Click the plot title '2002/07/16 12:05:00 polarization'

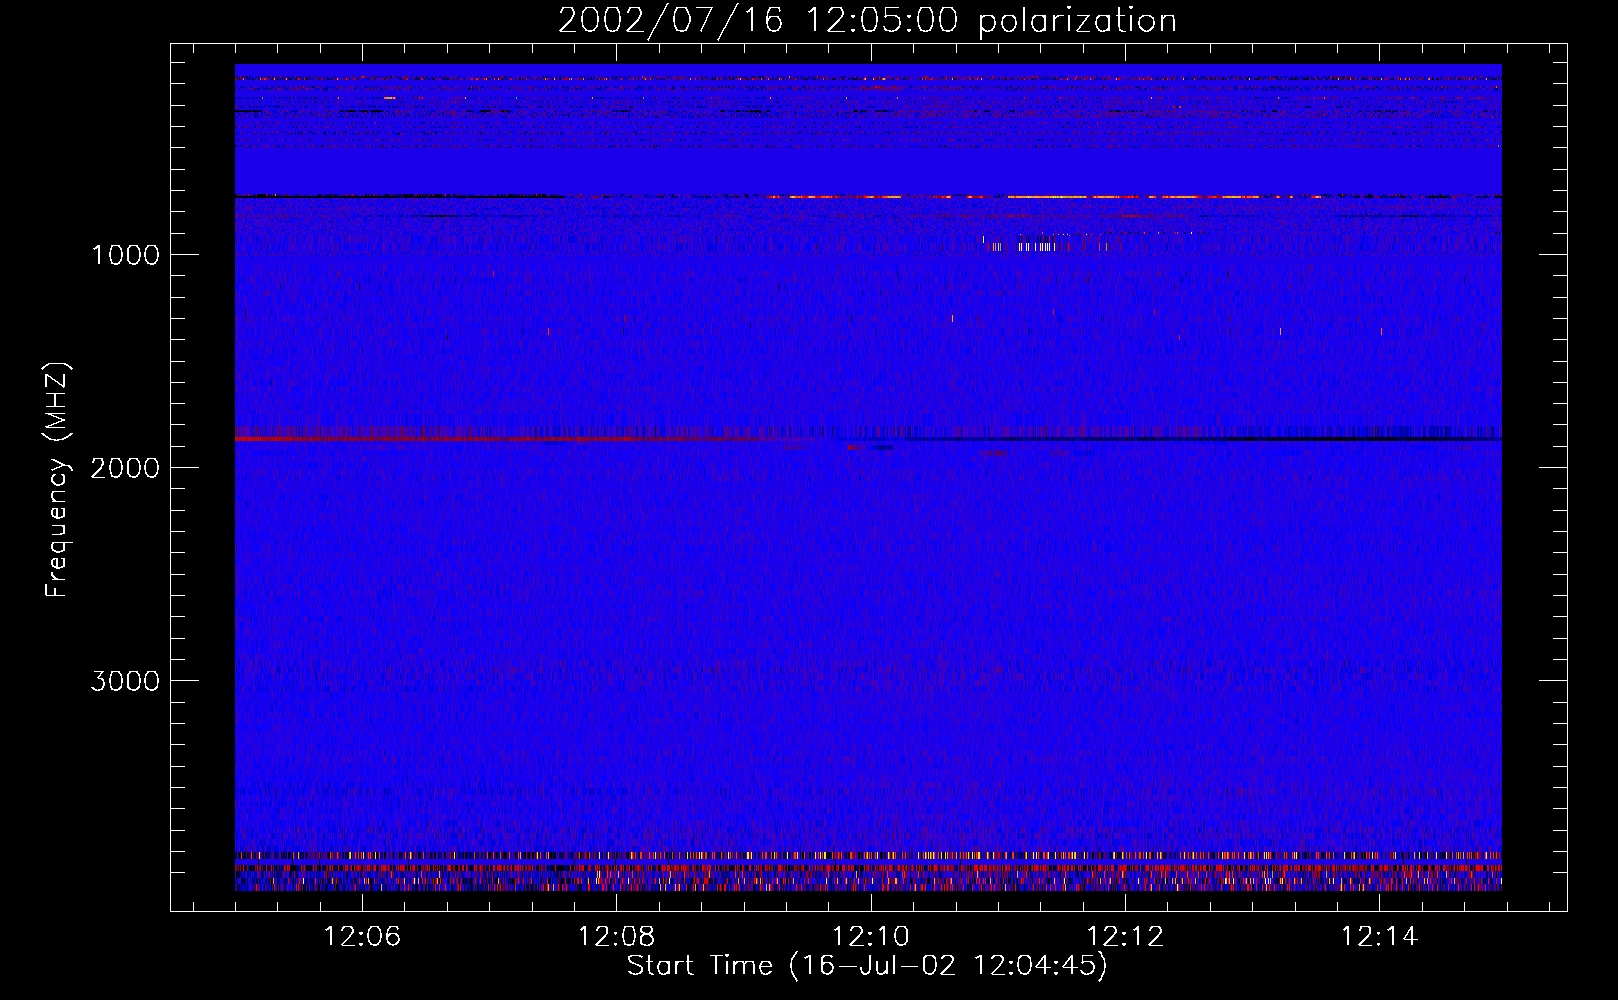tap(867, 21)
